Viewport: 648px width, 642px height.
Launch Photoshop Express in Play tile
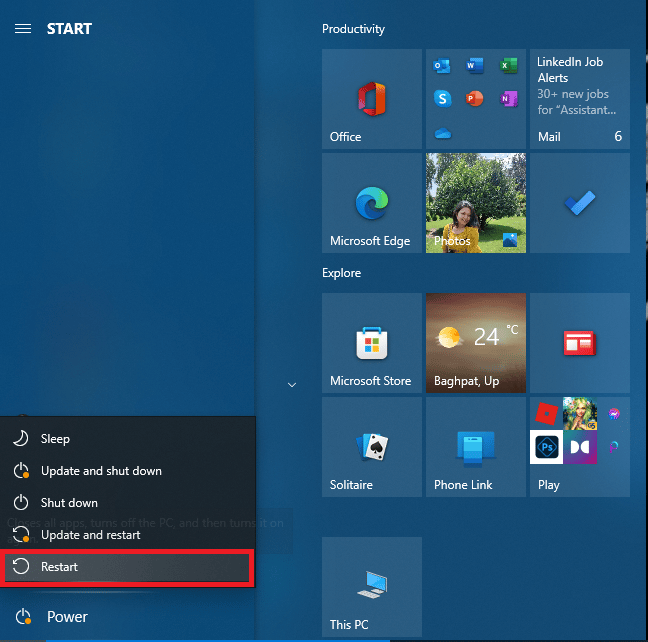tap(546, 447)
